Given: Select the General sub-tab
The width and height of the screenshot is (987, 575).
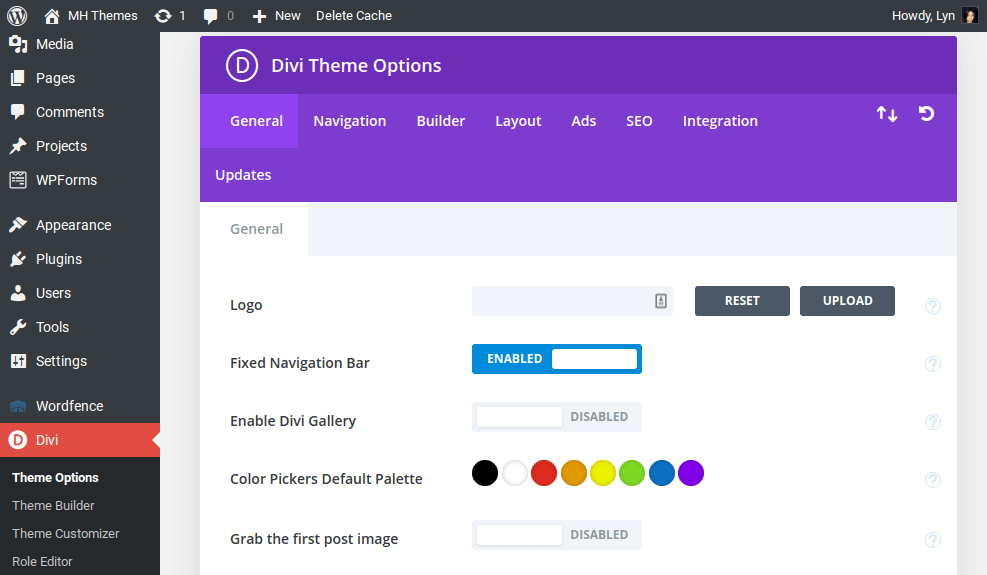Looking at the screenshot, I should [x=256, y=229].
